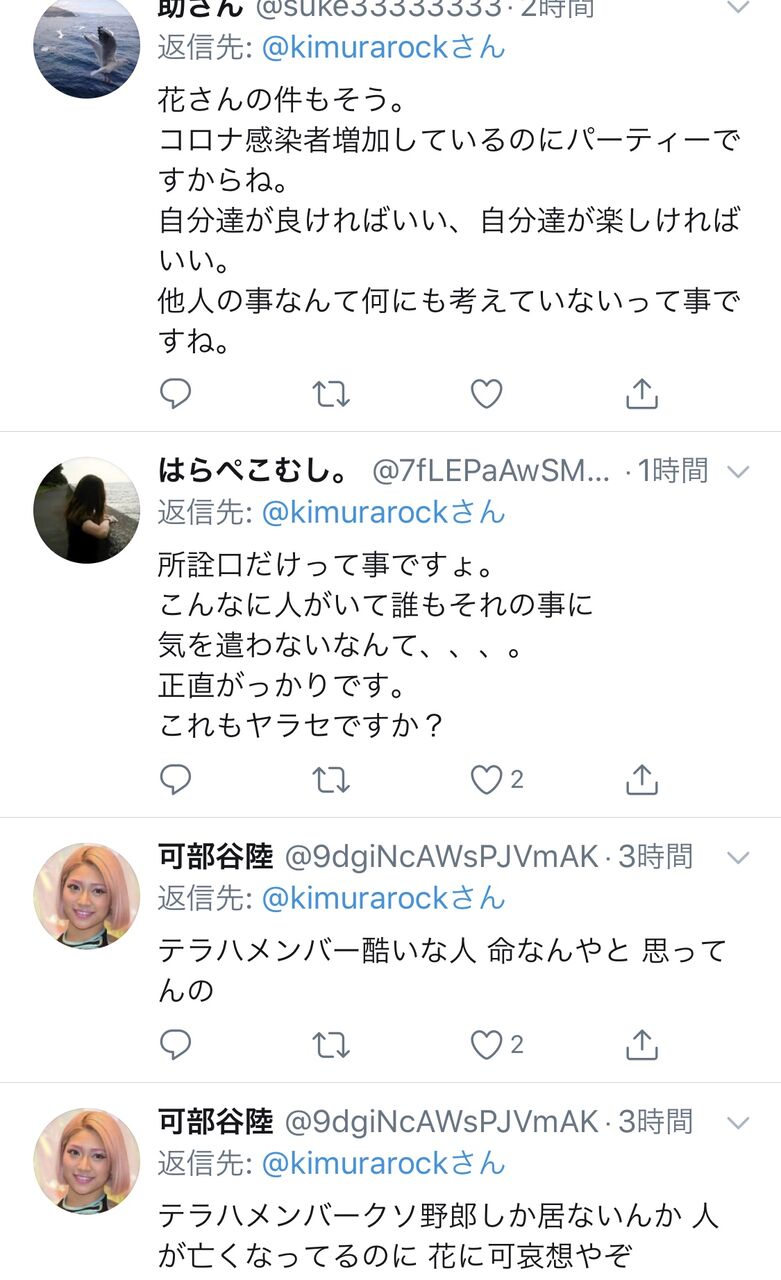
Task: Like the 助さん tweet
Action: (x=487, y=394)
